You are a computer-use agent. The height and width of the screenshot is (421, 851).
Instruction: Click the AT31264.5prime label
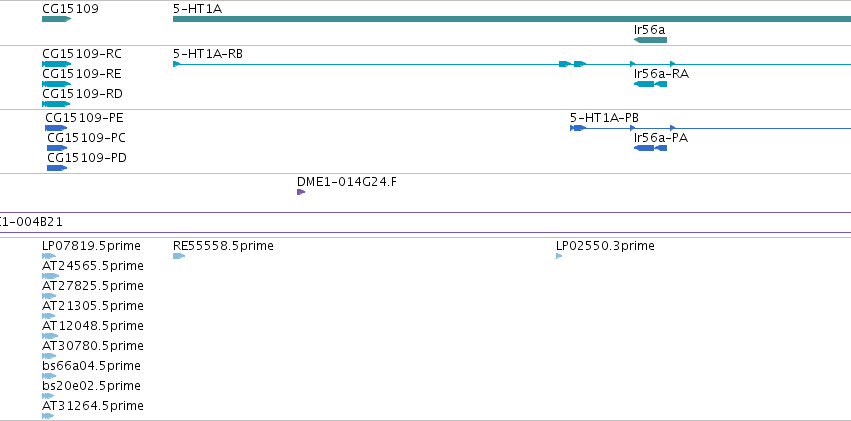(93, 406)
